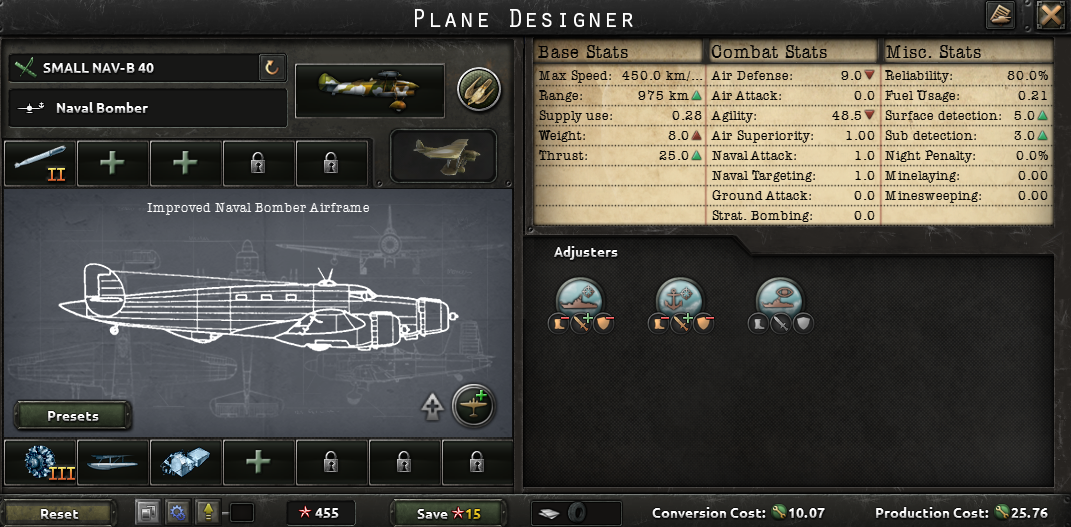Click the Reset button
The width and height of the screenshot is (1071, 527).
59,513
